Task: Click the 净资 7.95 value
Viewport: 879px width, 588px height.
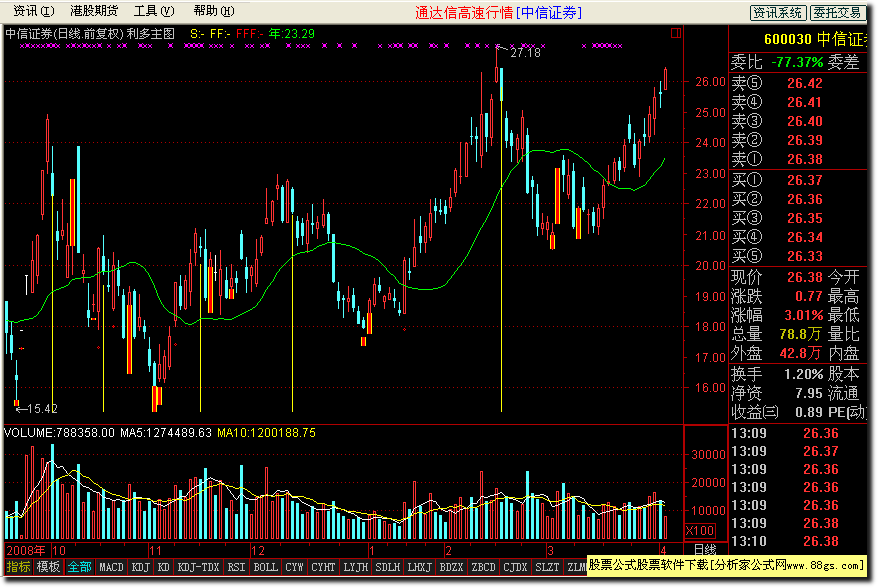Action: pyautogui.click(x=808, y=393)
